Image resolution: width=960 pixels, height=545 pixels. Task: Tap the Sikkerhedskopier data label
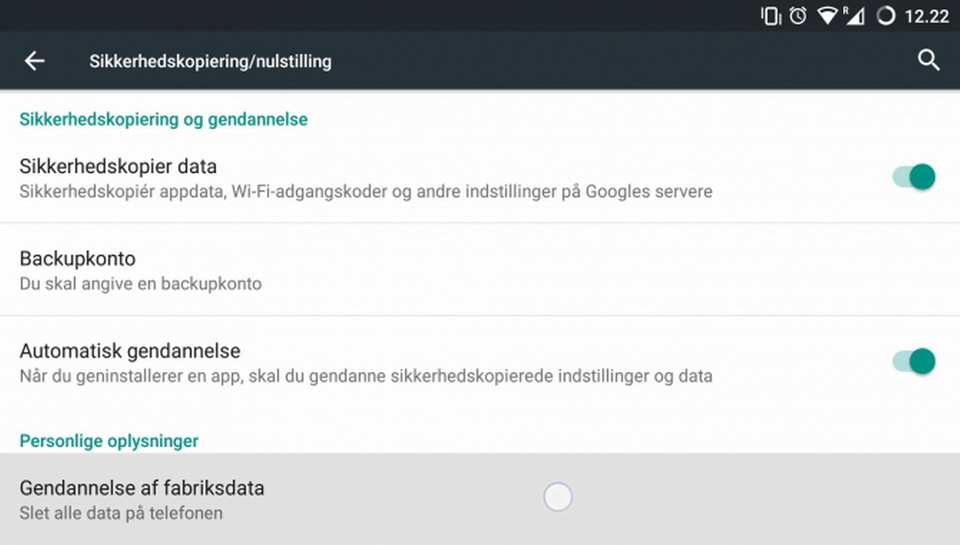(118, 166)
